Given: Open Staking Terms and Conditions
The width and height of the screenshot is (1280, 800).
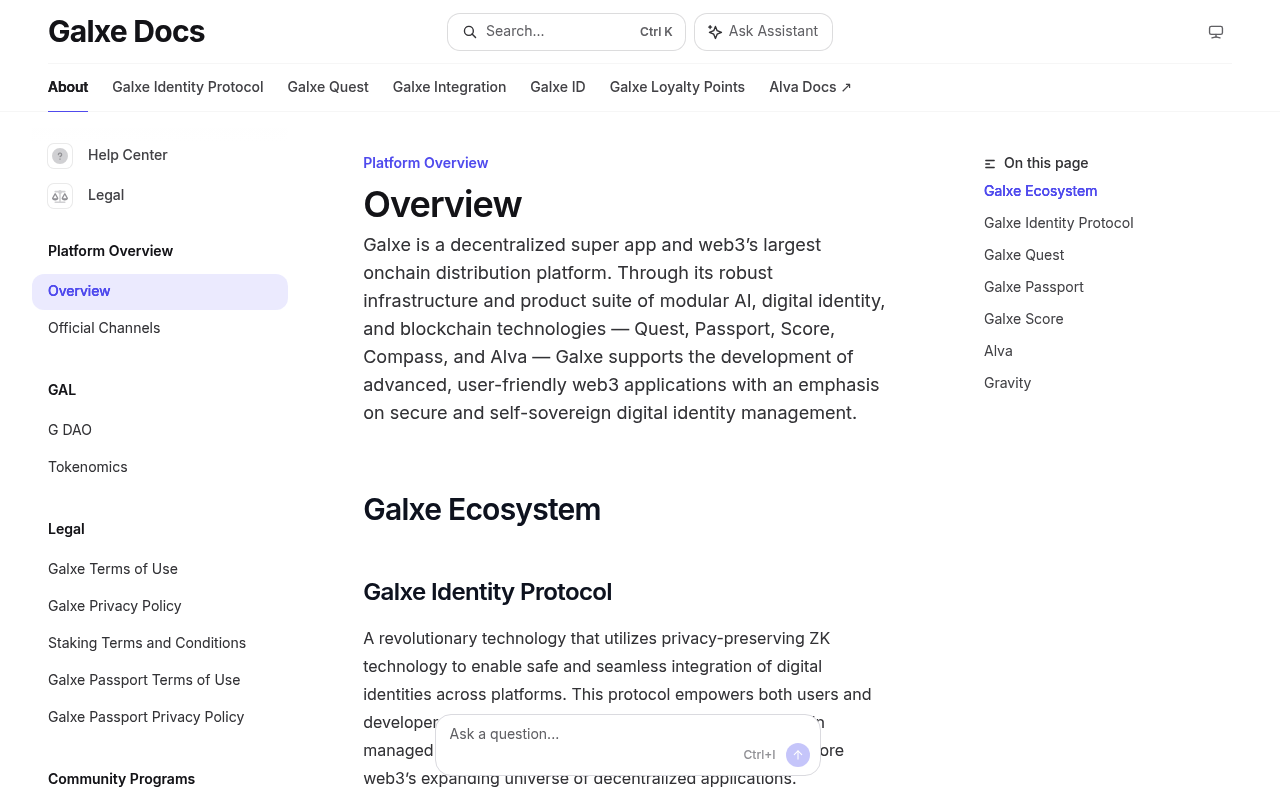Looking at the screenshot, I should point(147,643).
